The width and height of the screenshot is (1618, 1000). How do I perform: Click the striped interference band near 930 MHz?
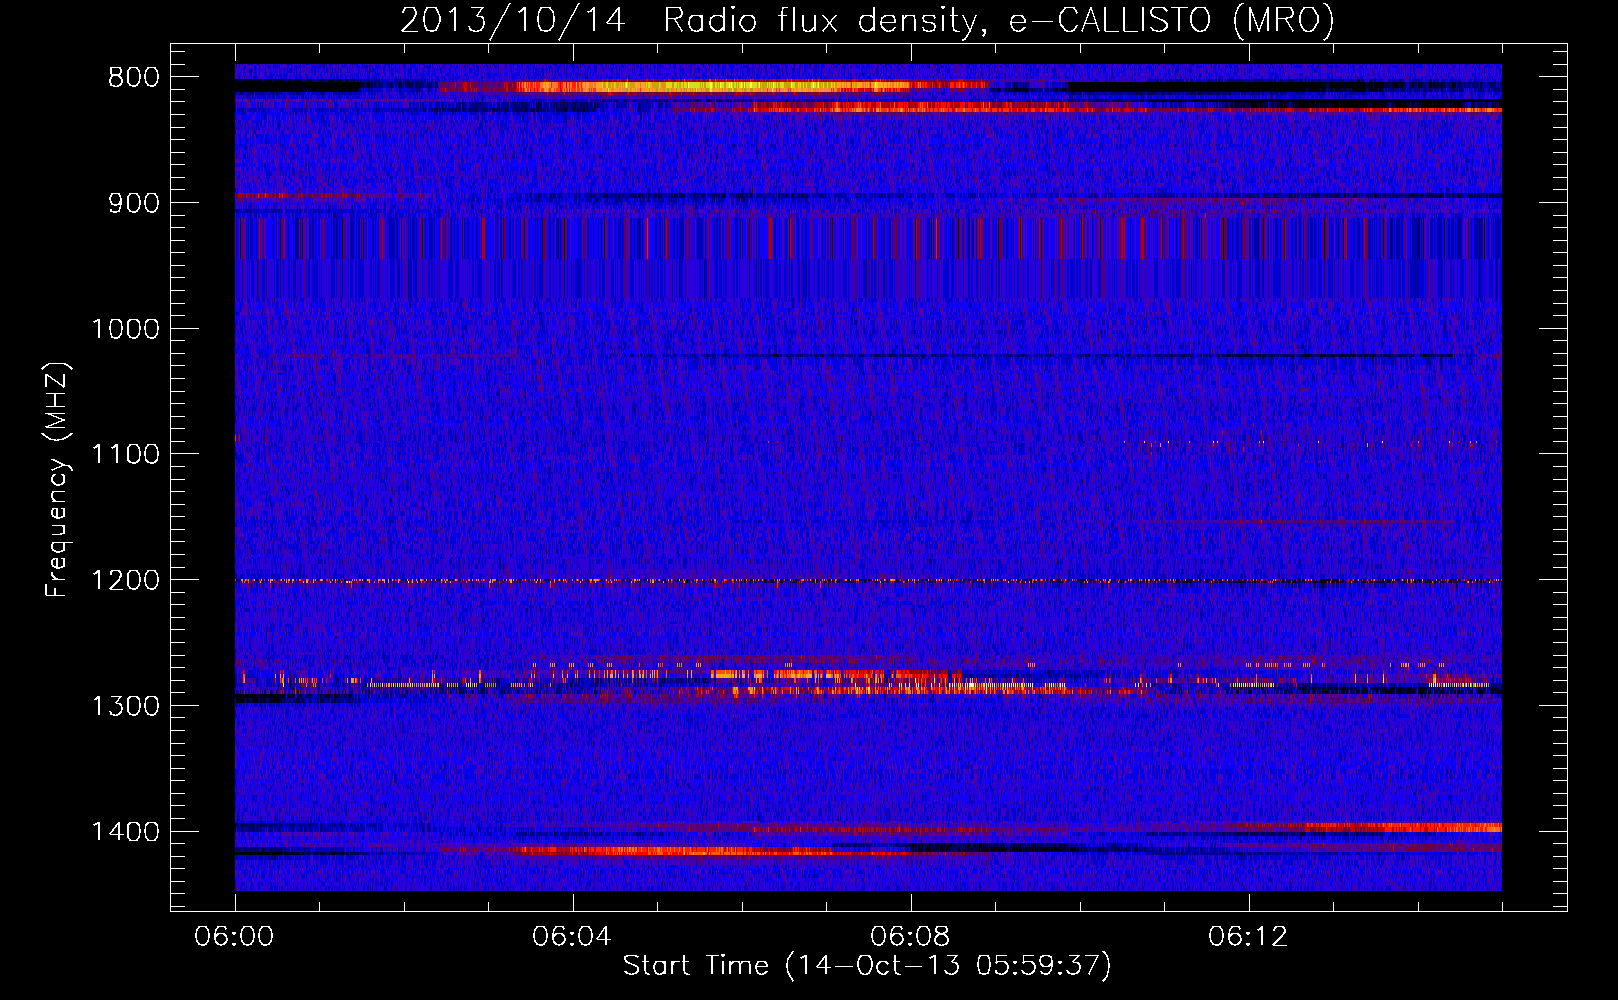click(x=868, y=240)
